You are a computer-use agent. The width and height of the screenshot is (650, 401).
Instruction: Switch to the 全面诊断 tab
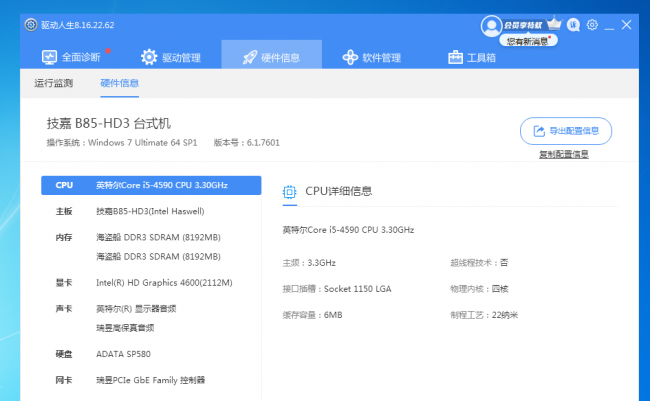[x=71, y=57]
